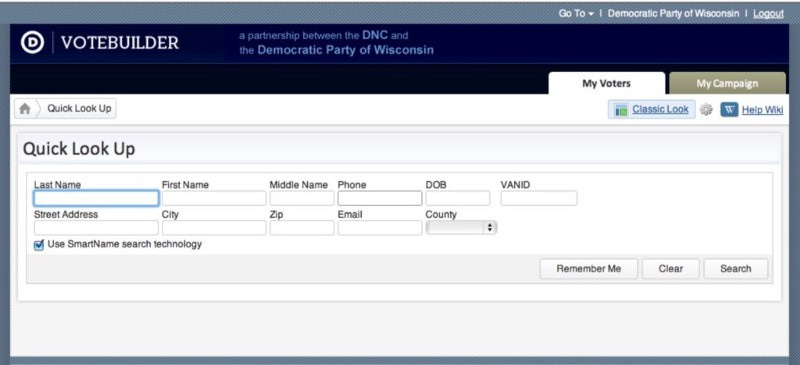Open settings gear icon near Classic Look
The height and width of the screenshot is (365, 800).
[706, 109]
